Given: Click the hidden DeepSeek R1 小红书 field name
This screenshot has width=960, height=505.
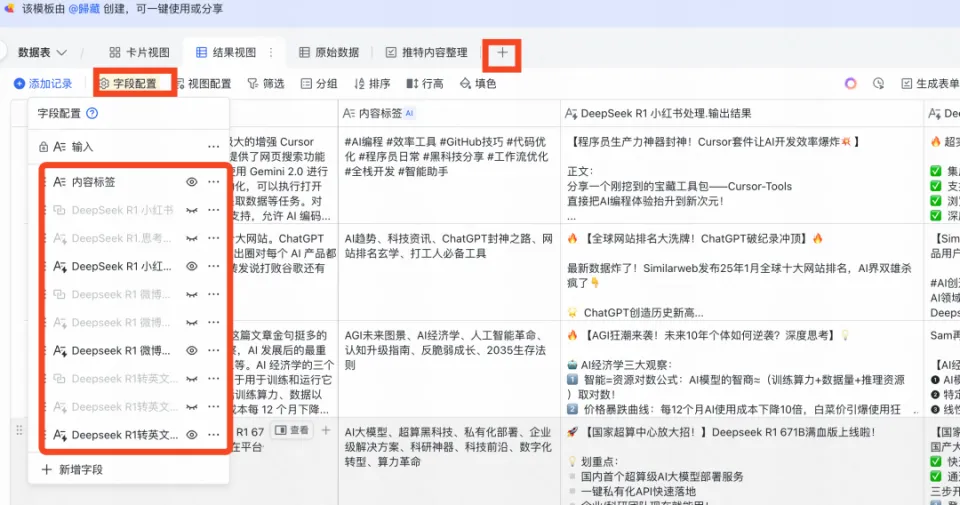Looking at the screenshot, I should click(x=122, y=210).
